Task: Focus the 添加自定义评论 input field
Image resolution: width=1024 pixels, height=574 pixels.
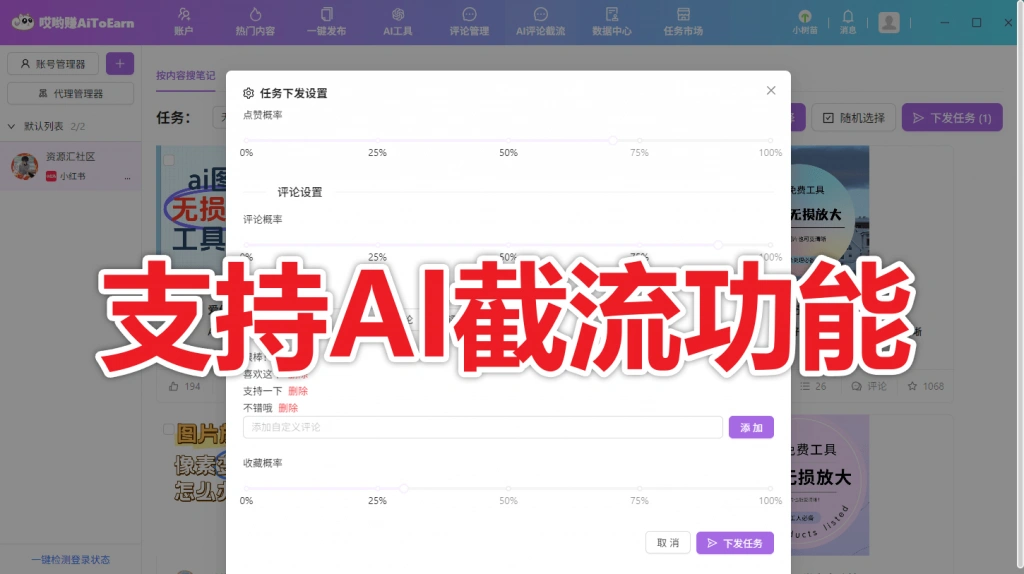Action: click(x=482, y=427)
